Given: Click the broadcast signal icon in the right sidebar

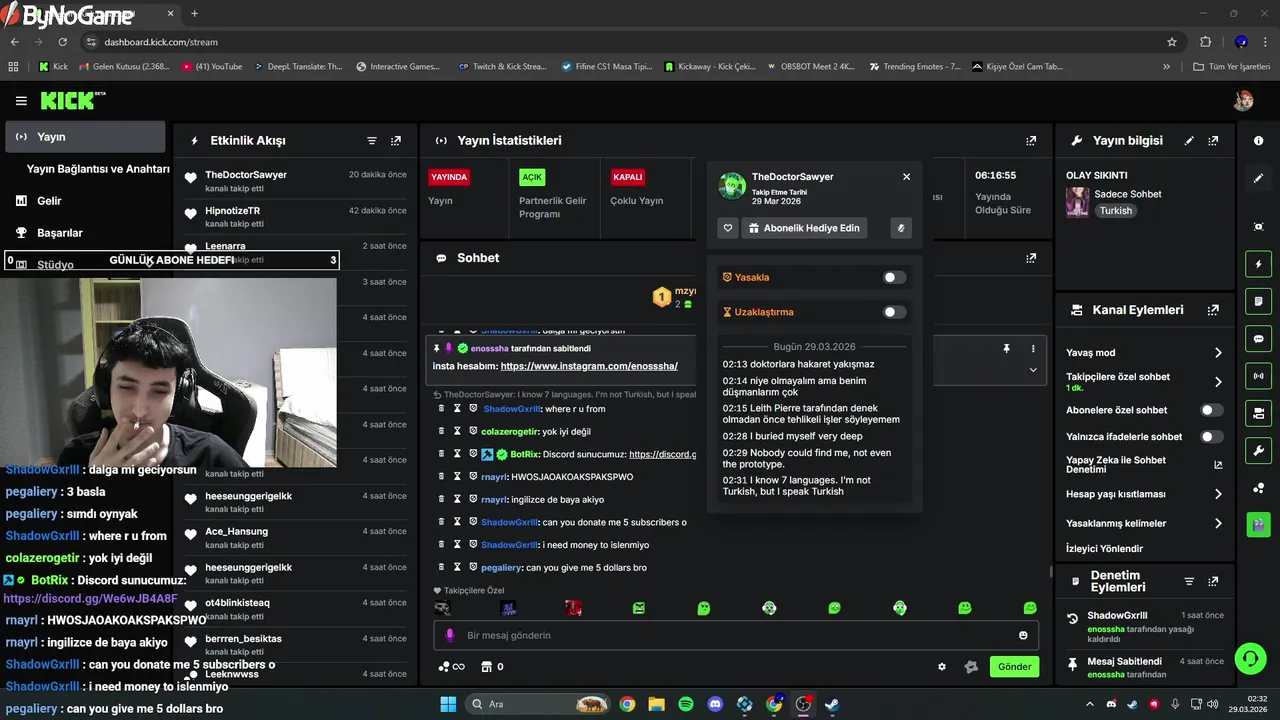Looking at the screenshot, I should click(x=1258, y=376).
